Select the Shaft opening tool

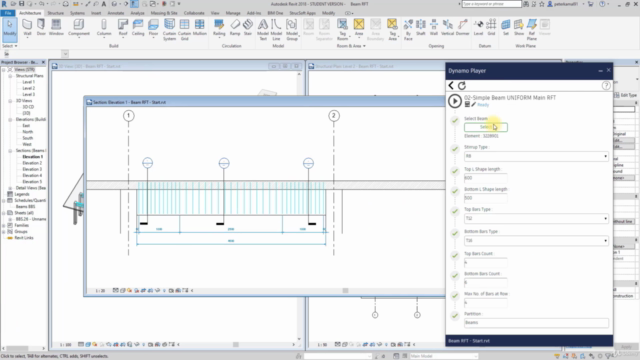(x=421, y=28)
